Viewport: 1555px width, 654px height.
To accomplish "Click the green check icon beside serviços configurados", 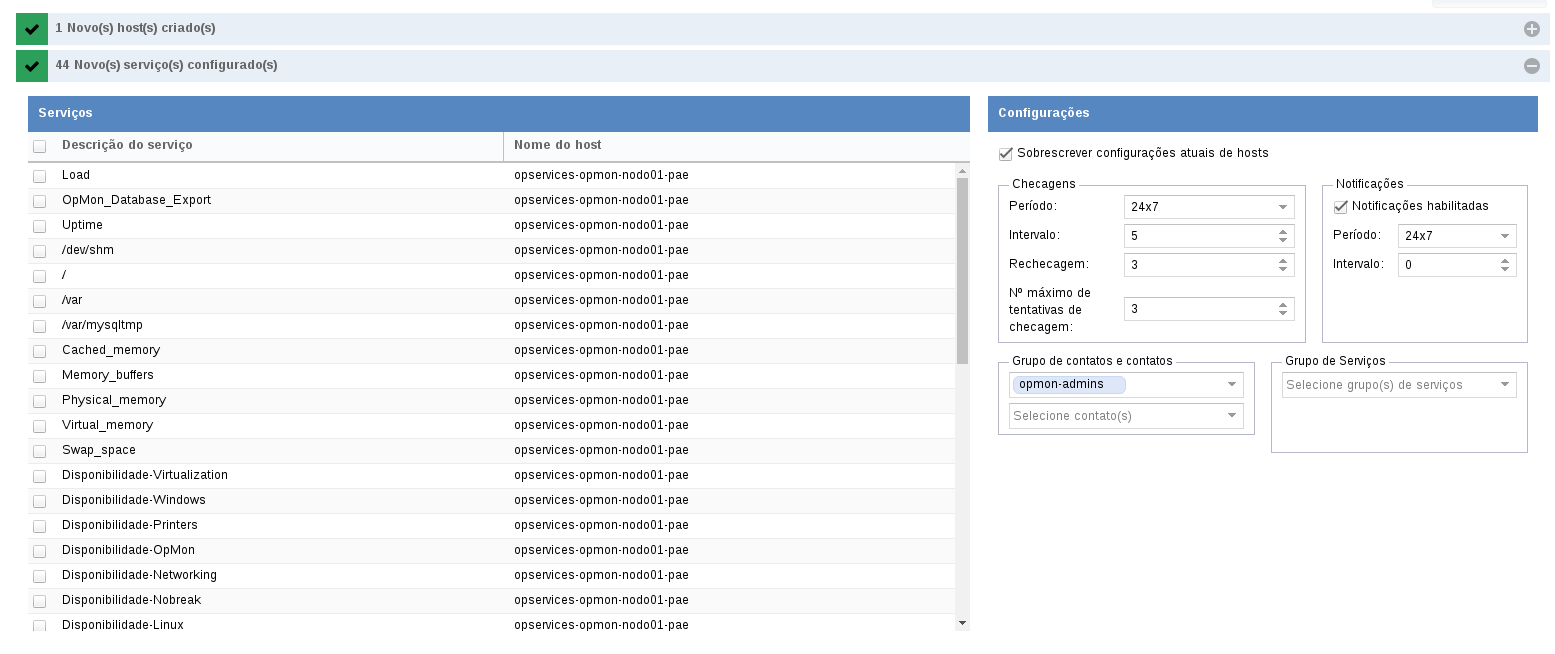I will click(x=32, y=66).
